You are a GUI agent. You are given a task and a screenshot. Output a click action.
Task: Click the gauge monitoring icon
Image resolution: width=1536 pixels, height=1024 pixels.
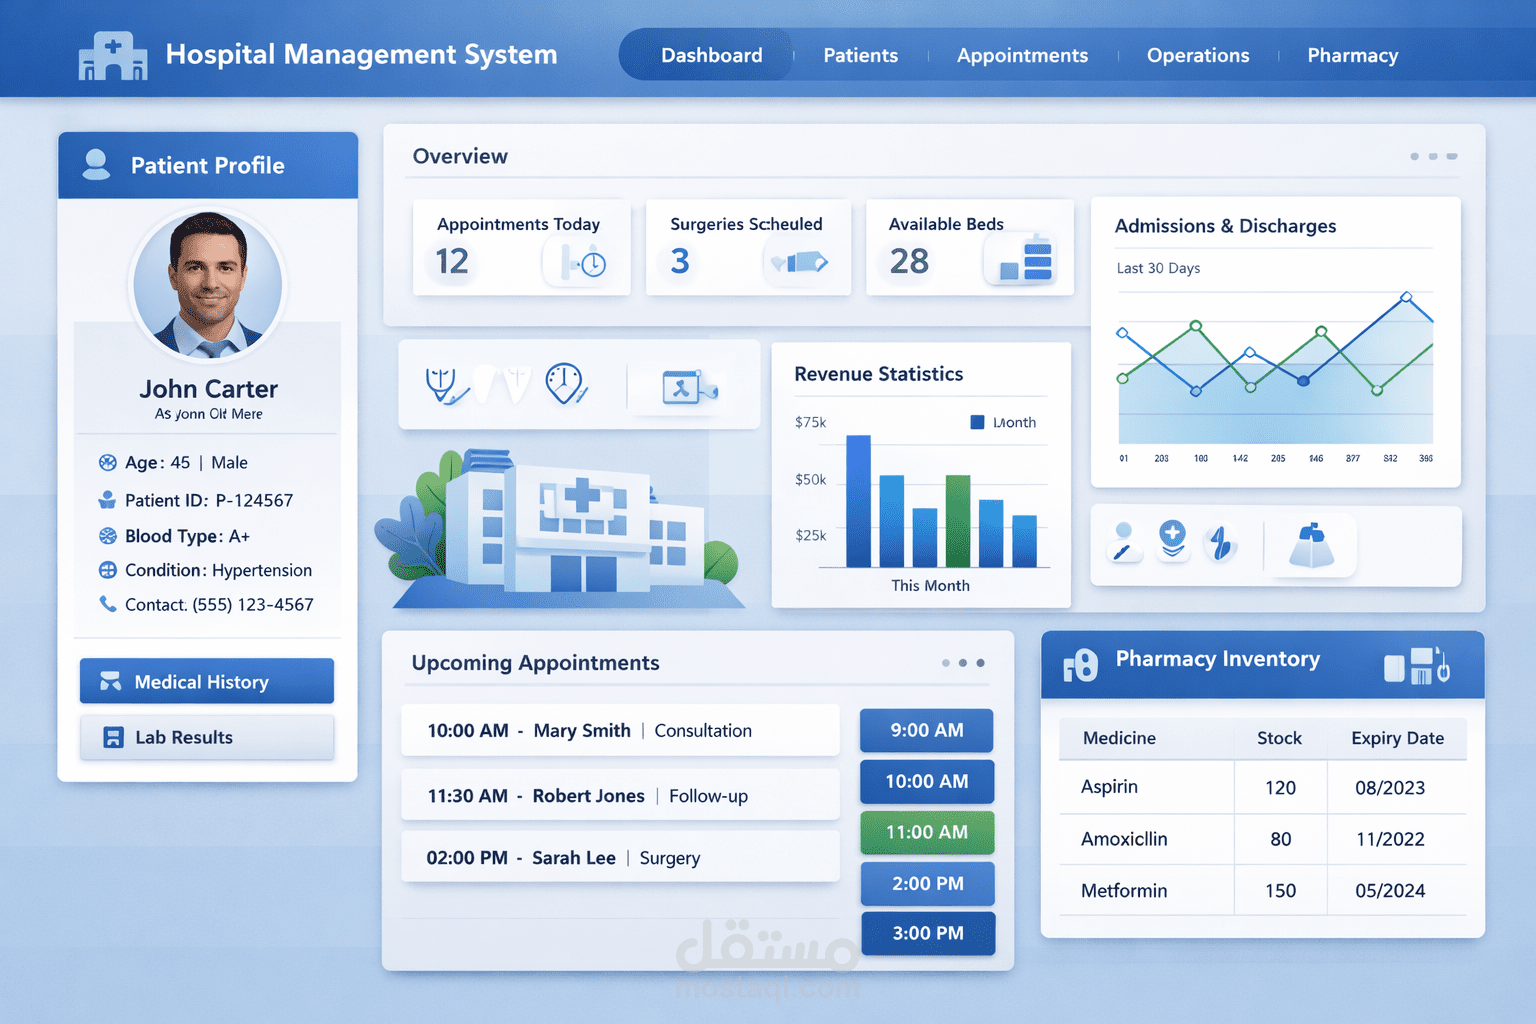tap(565, 383)
